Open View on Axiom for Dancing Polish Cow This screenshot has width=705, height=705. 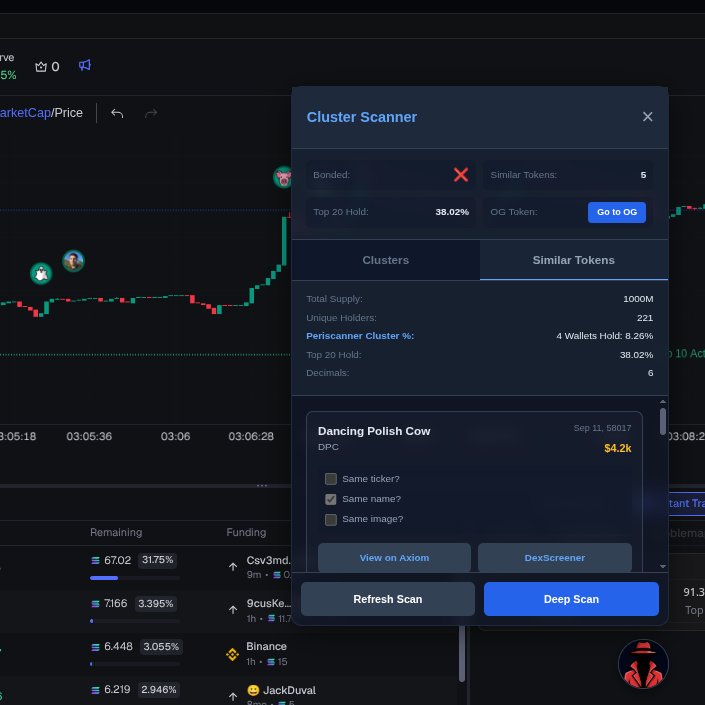pyautogui.click(x=394, y=558)
